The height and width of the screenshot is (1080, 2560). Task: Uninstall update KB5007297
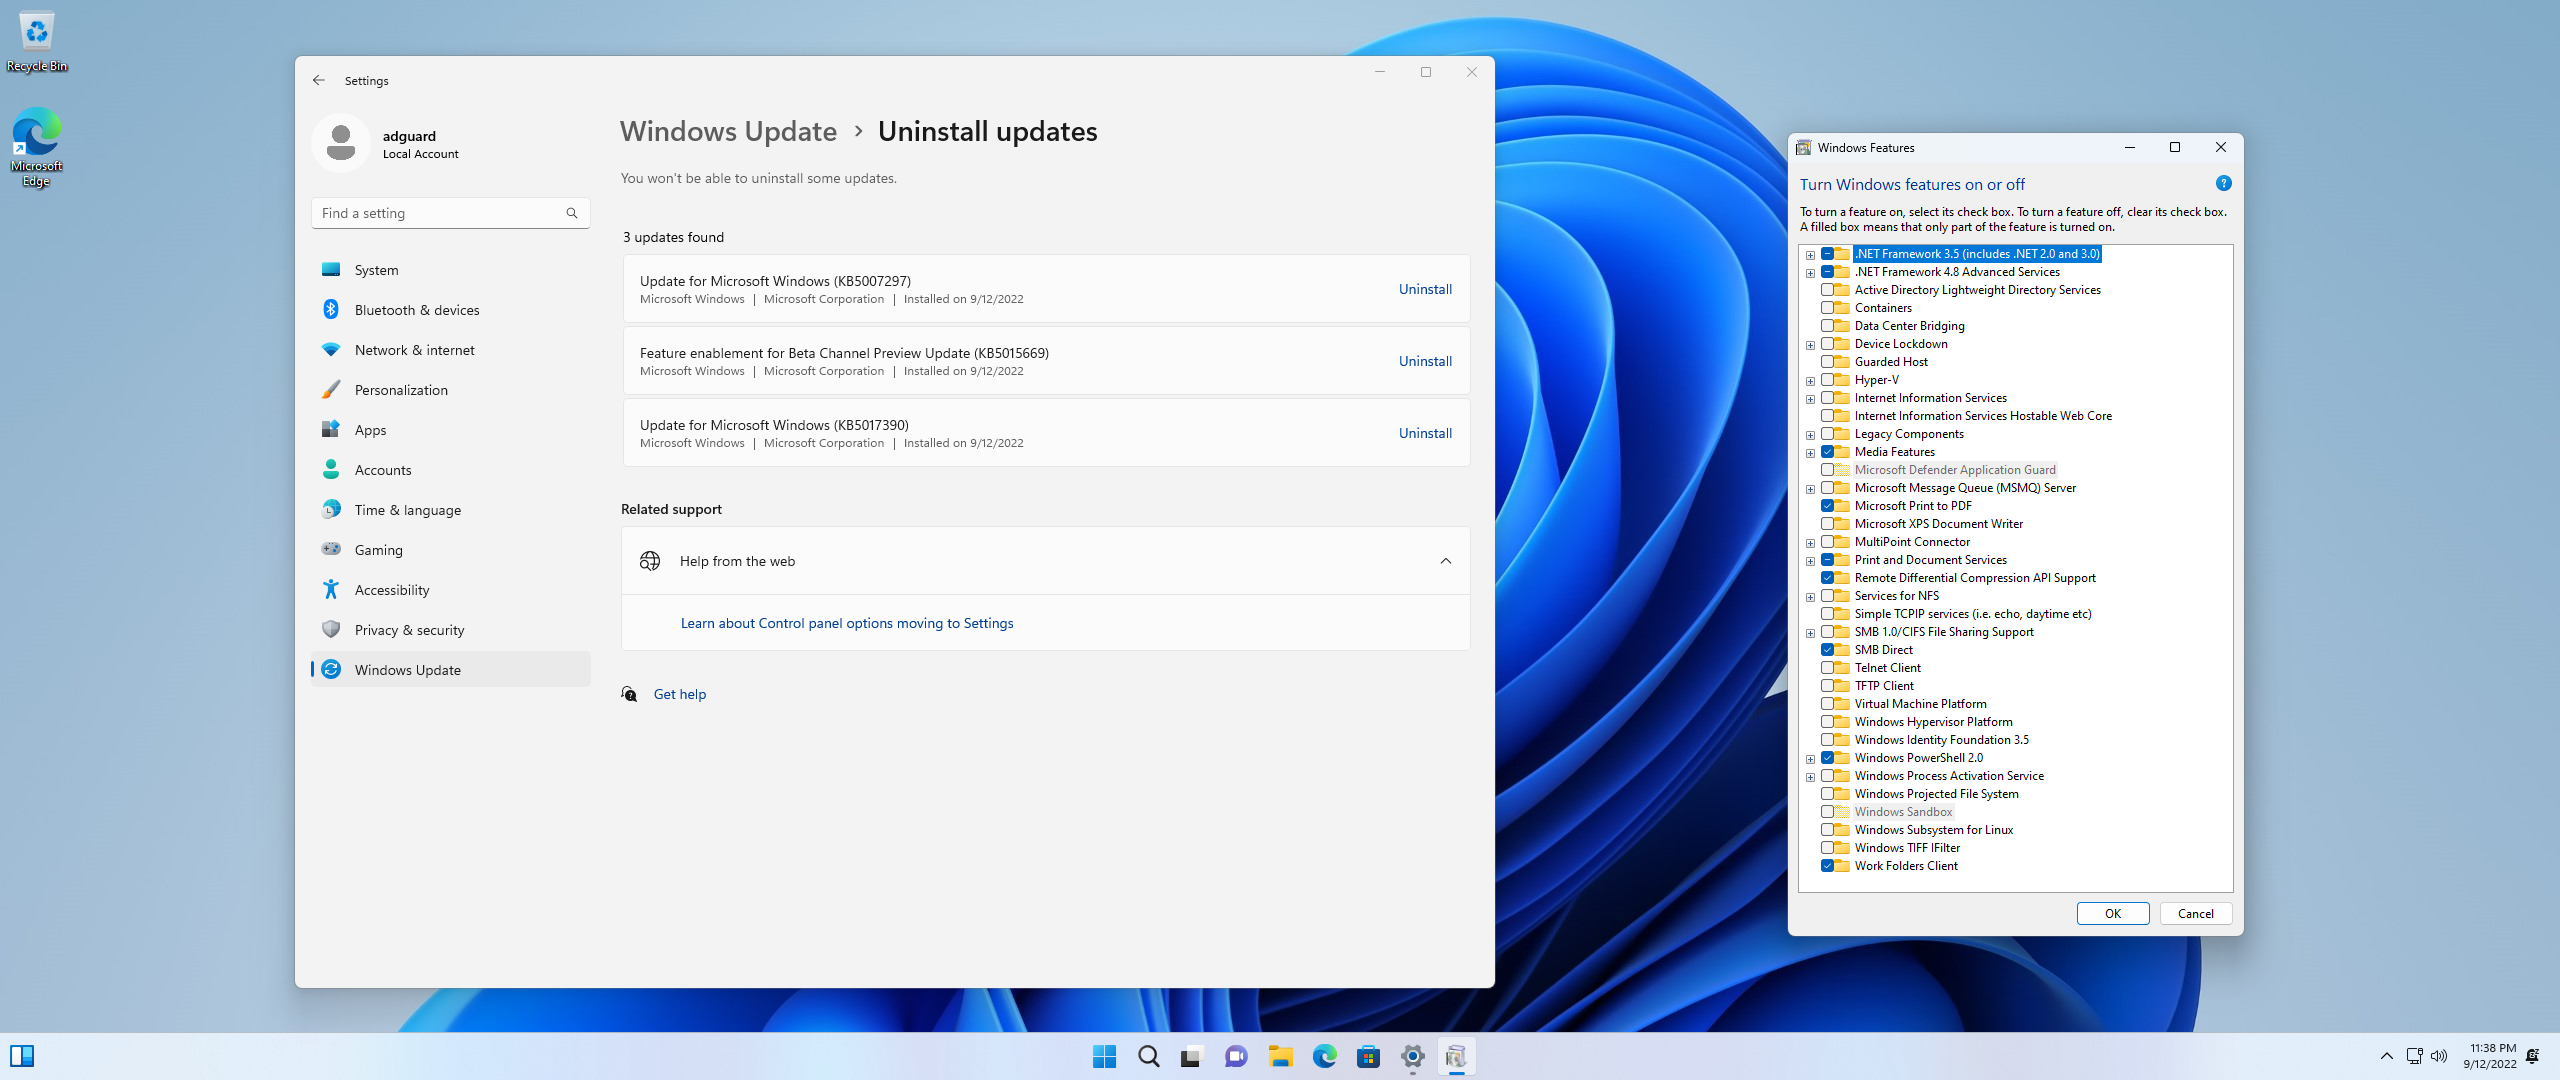point(1425,289)
